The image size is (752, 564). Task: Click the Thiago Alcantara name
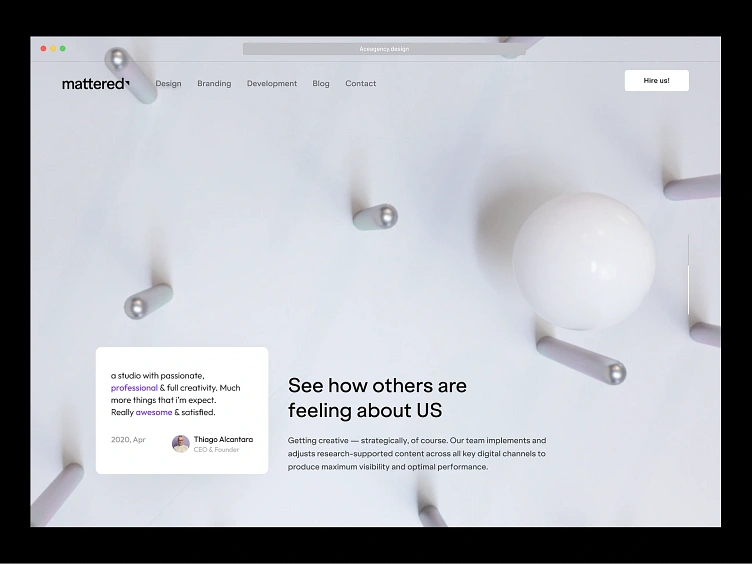(x=223, y=439)
